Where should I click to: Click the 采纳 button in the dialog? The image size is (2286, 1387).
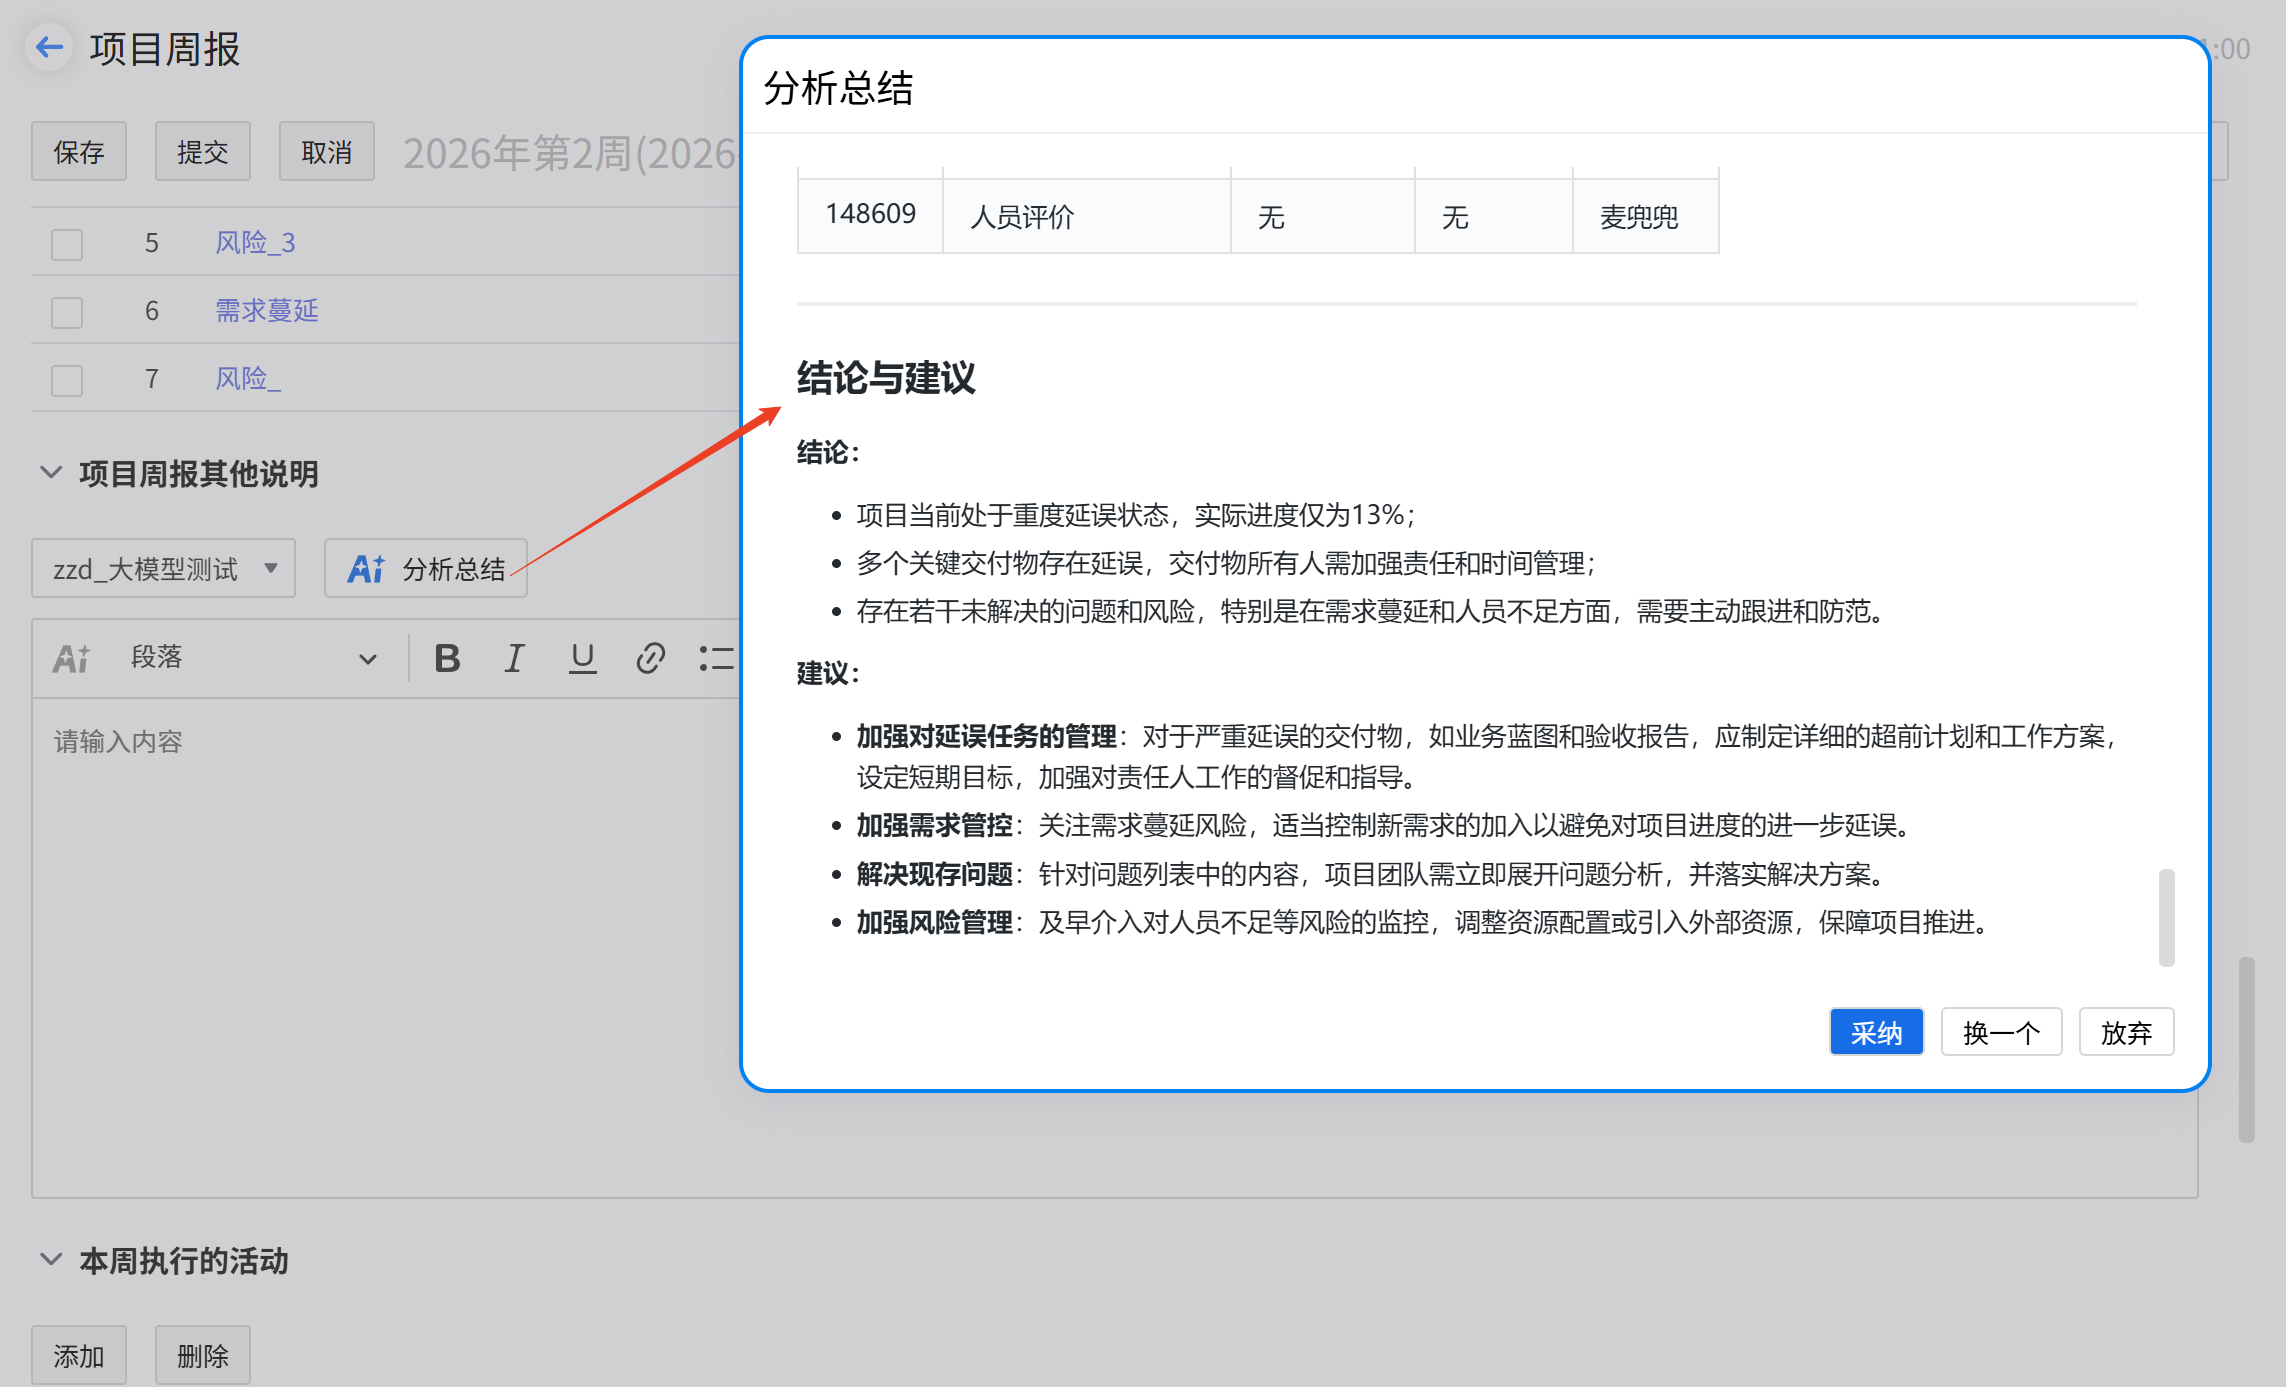click(x=1875, y=1032)
